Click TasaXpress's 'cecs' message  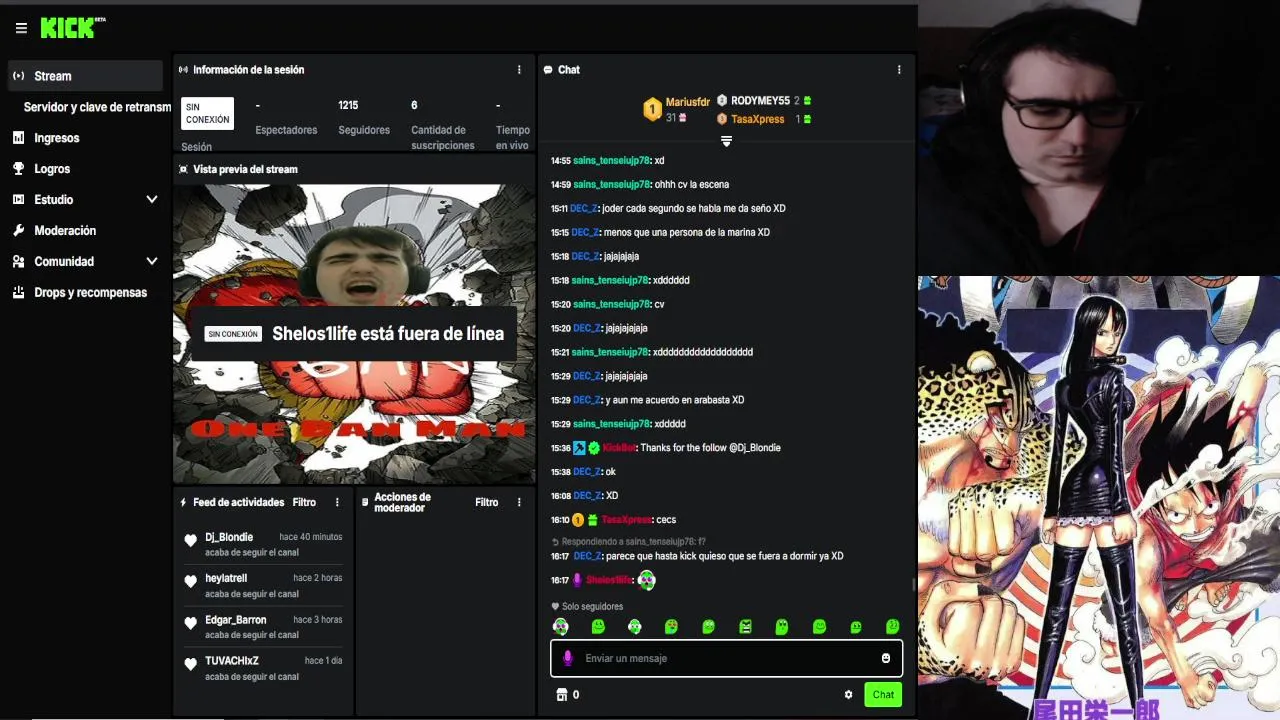[x=666, y=520]
